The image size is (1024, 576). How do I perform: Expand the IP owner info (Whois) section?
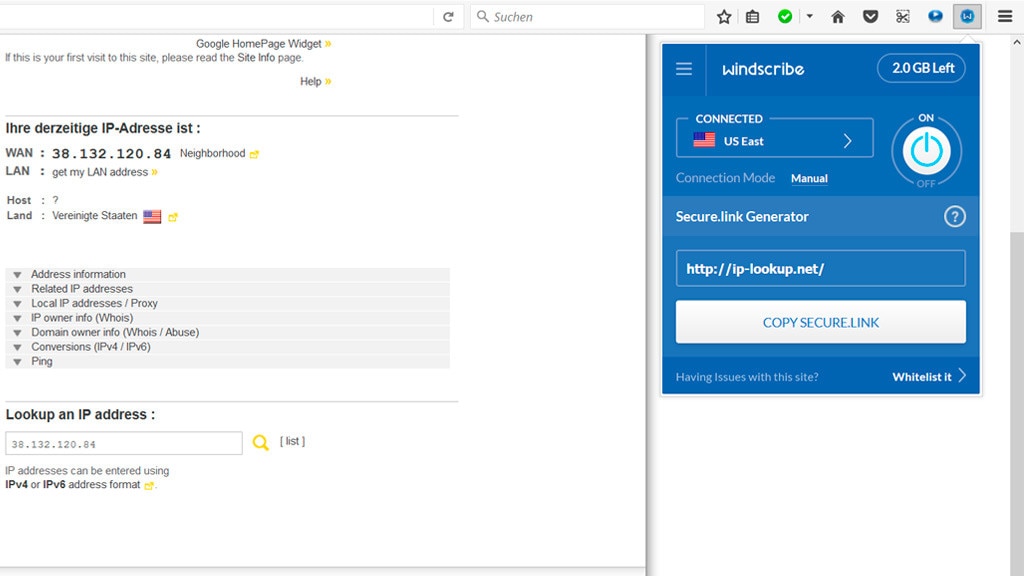[x=81, y=318]
